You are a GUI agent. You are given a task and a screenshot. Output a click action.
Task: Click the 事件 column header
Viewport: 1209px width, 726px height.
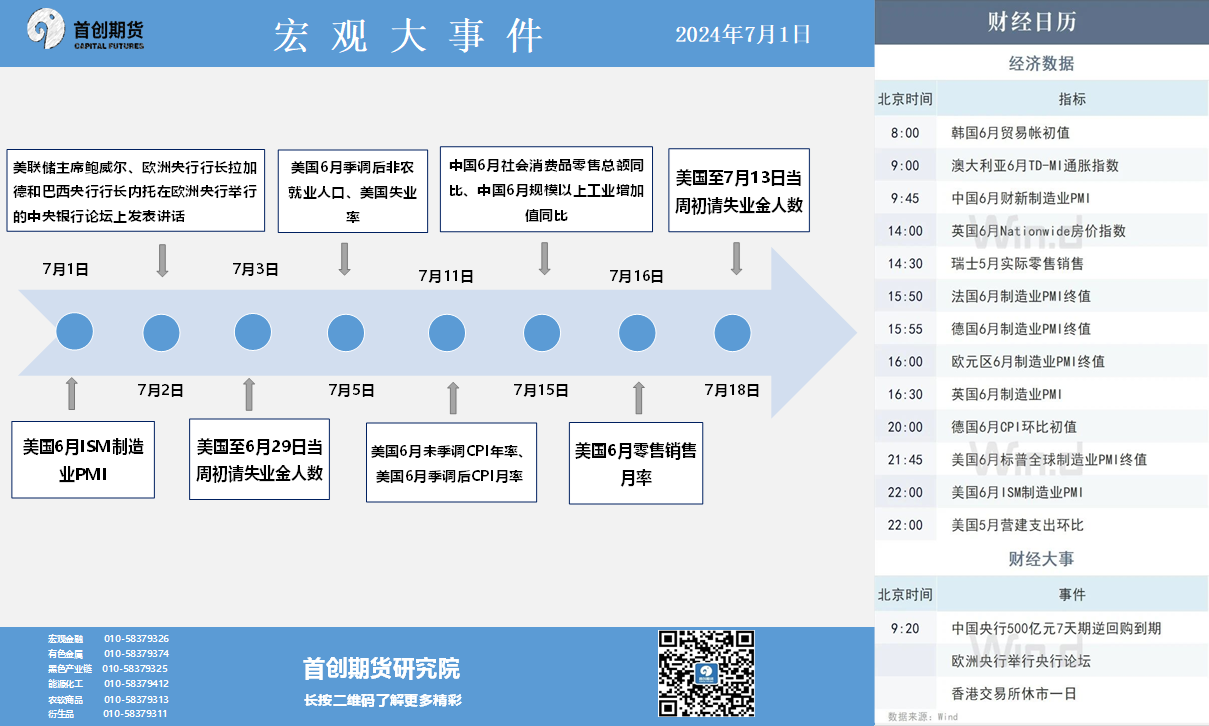coord(1072,595)
